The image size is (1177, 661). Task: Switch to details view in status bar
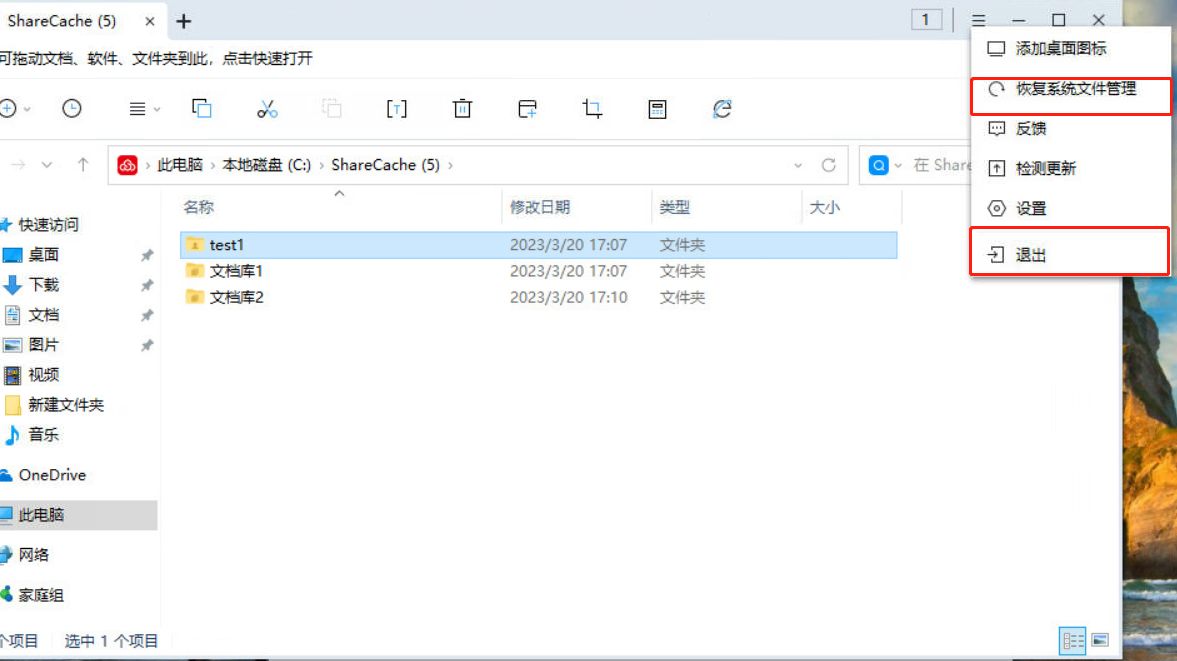(1073, 641)
